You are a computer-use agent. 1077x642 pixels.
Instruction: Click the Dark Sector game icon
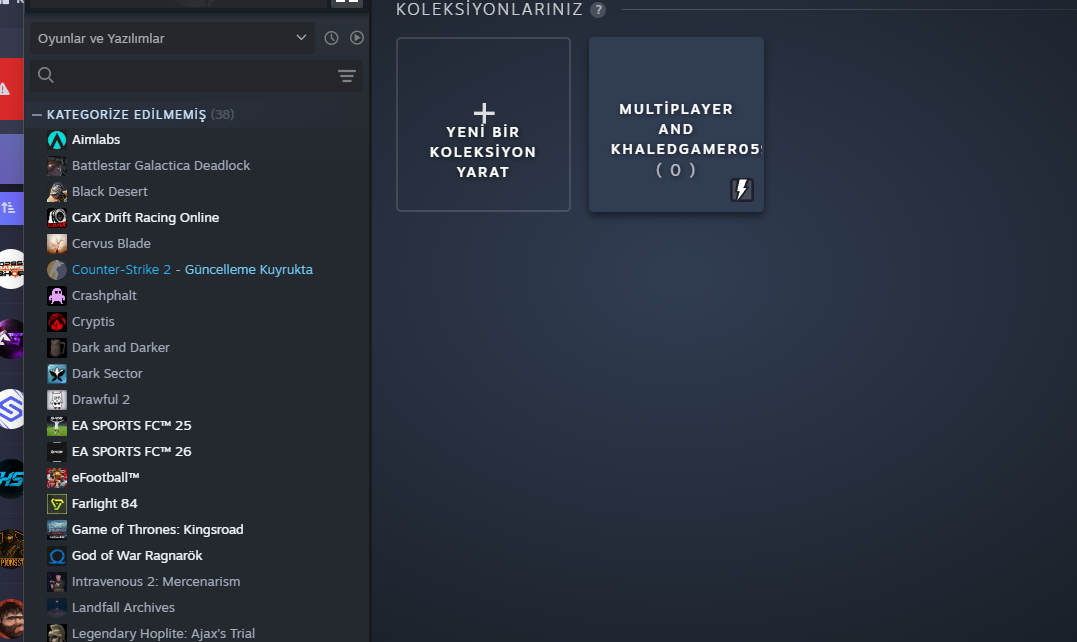coord(57,374)
